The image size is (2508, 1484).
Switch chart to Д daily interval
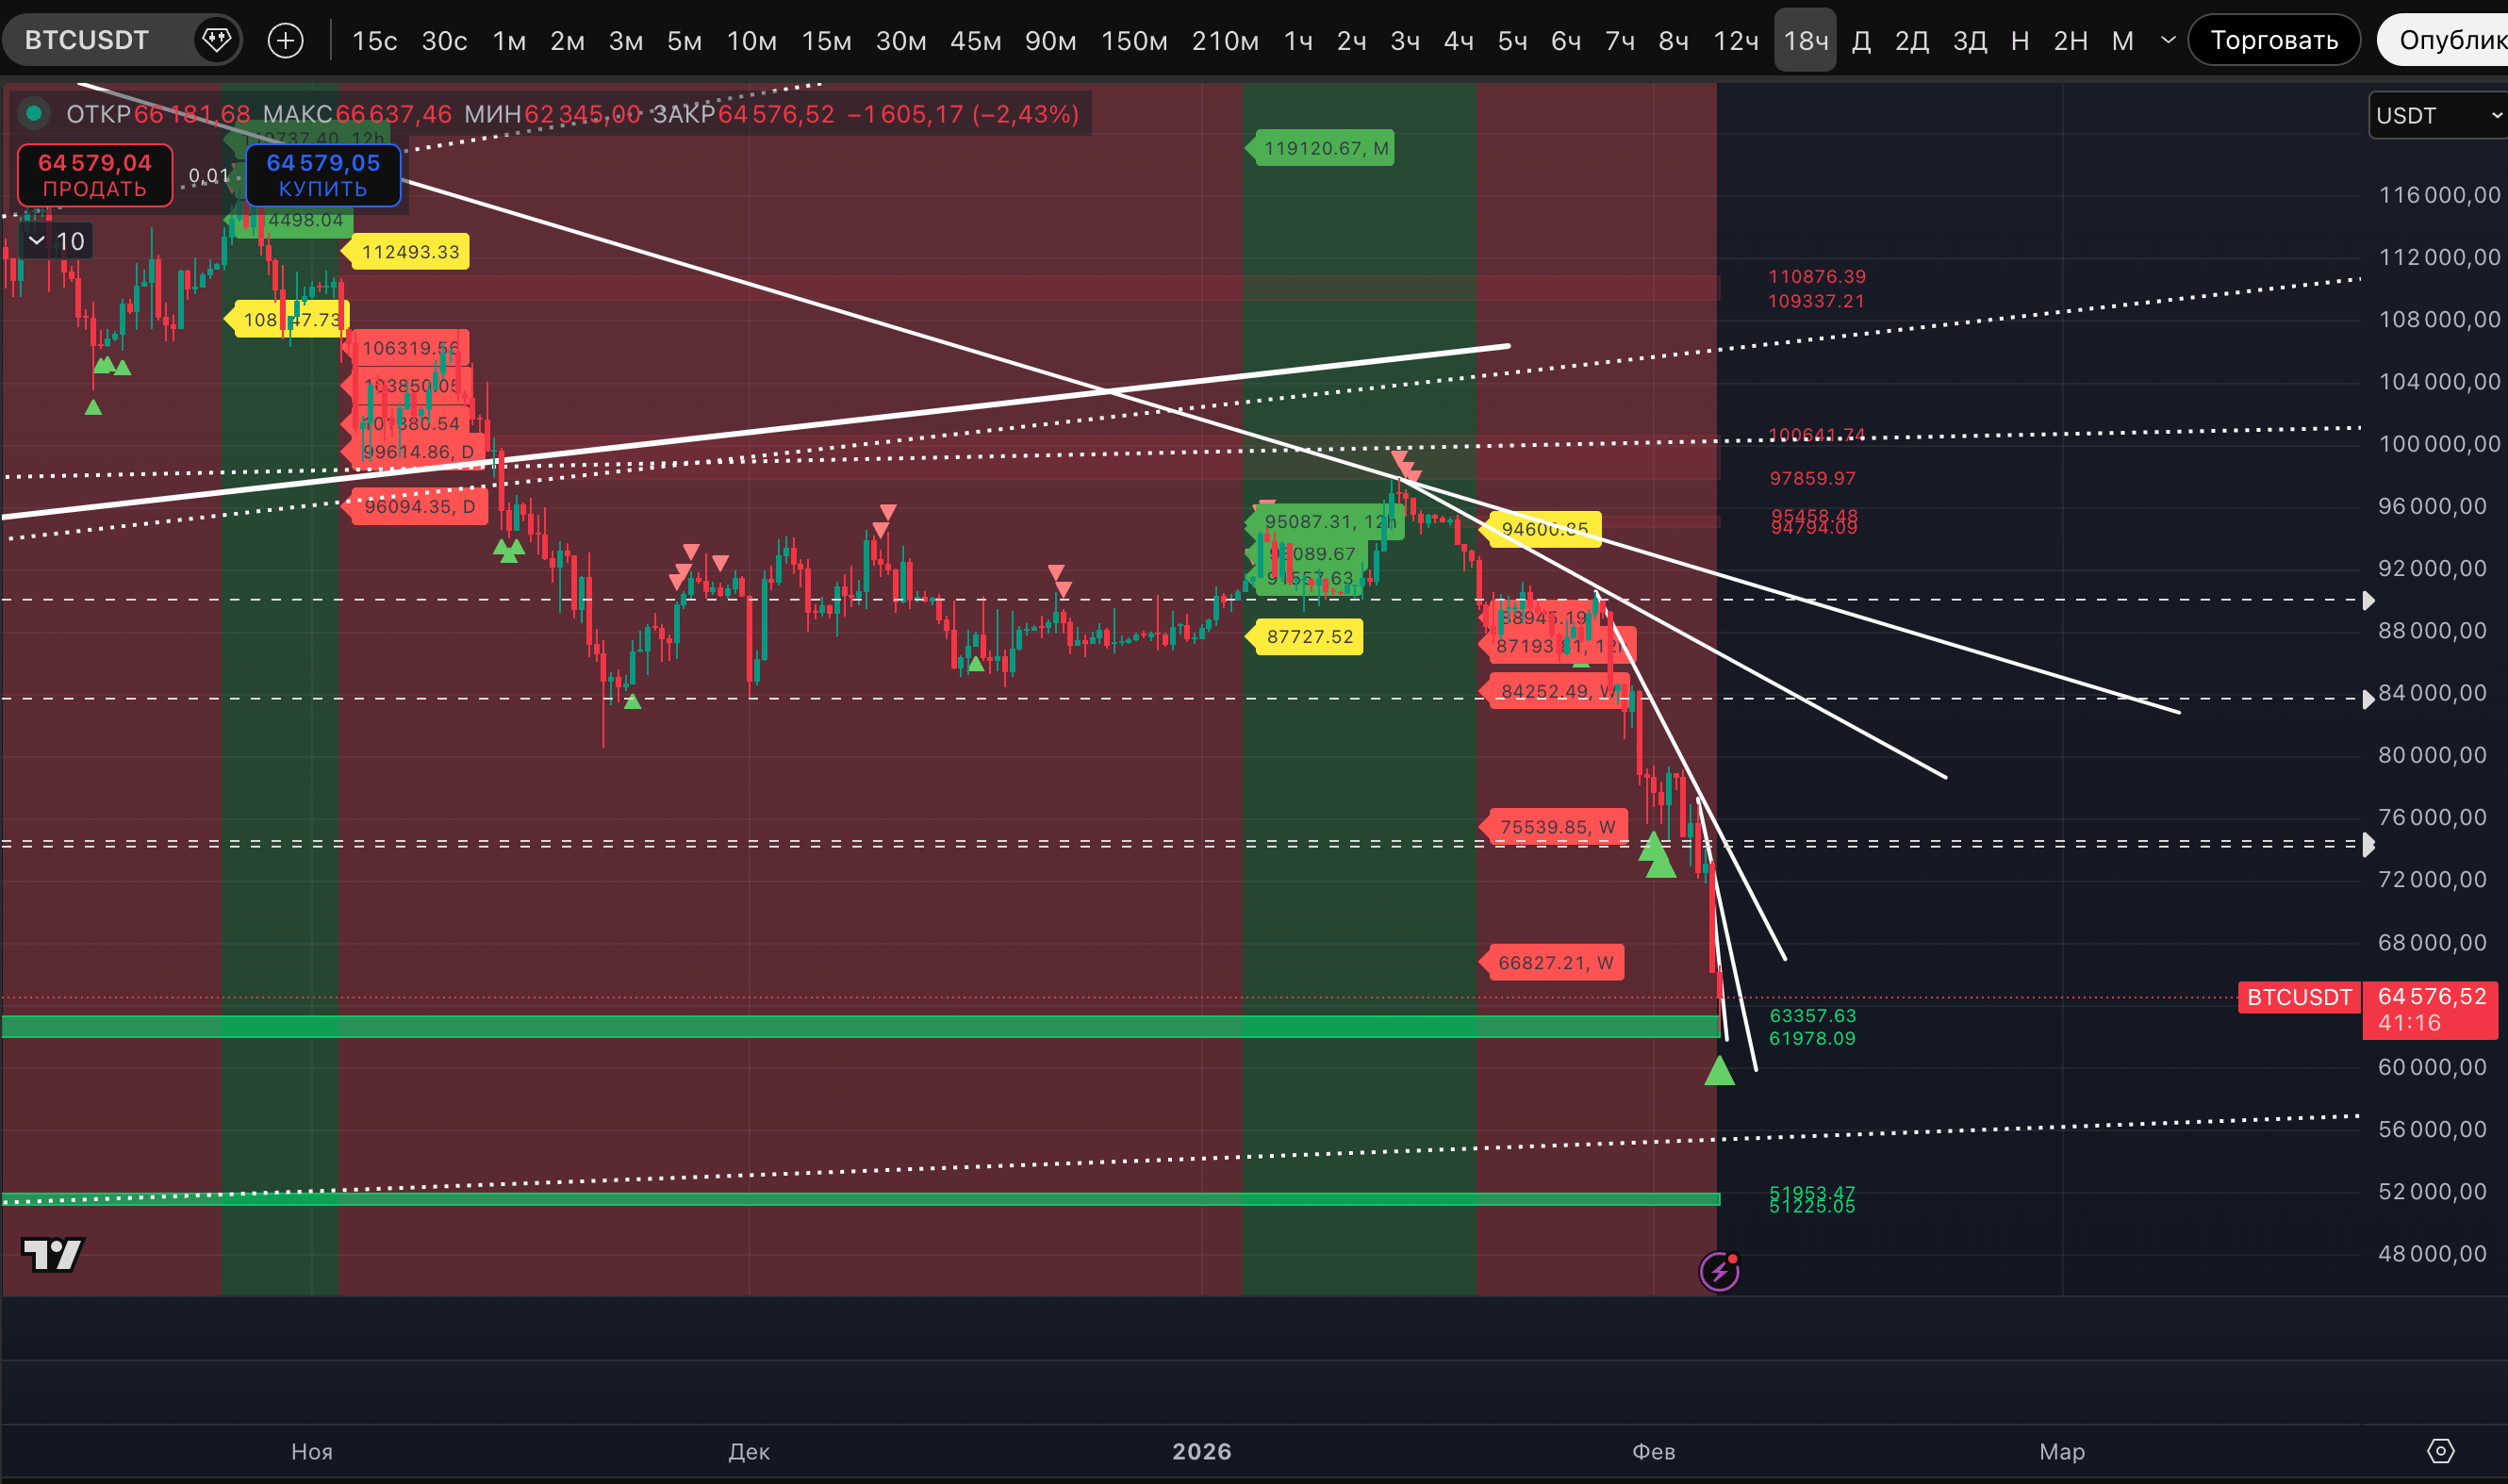tap(1861, 41)
